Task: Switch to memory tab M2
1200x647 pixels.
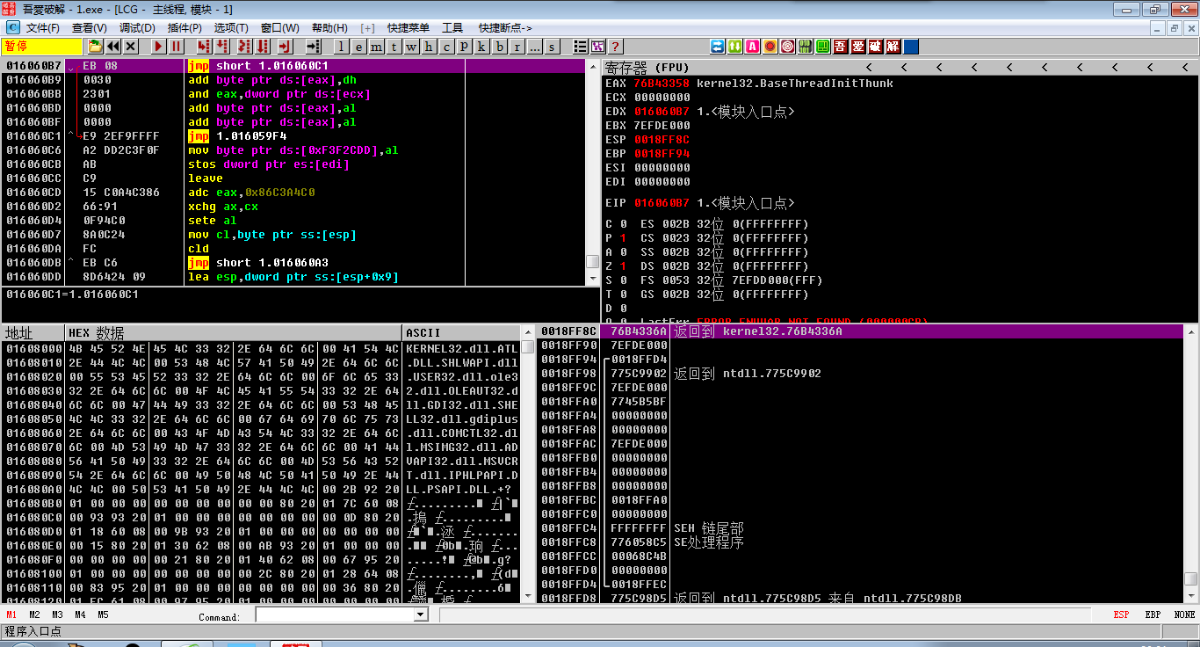Action: tap(35, 615)
